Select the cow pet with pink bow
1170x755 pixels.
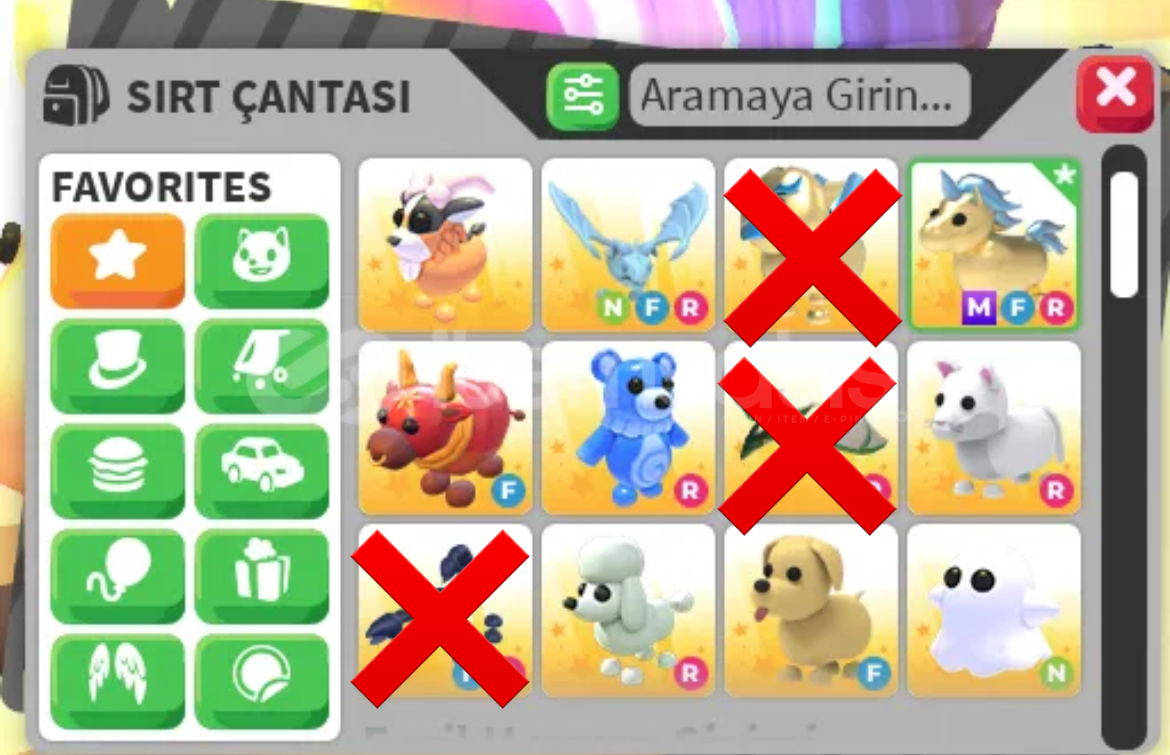(445, 244)
